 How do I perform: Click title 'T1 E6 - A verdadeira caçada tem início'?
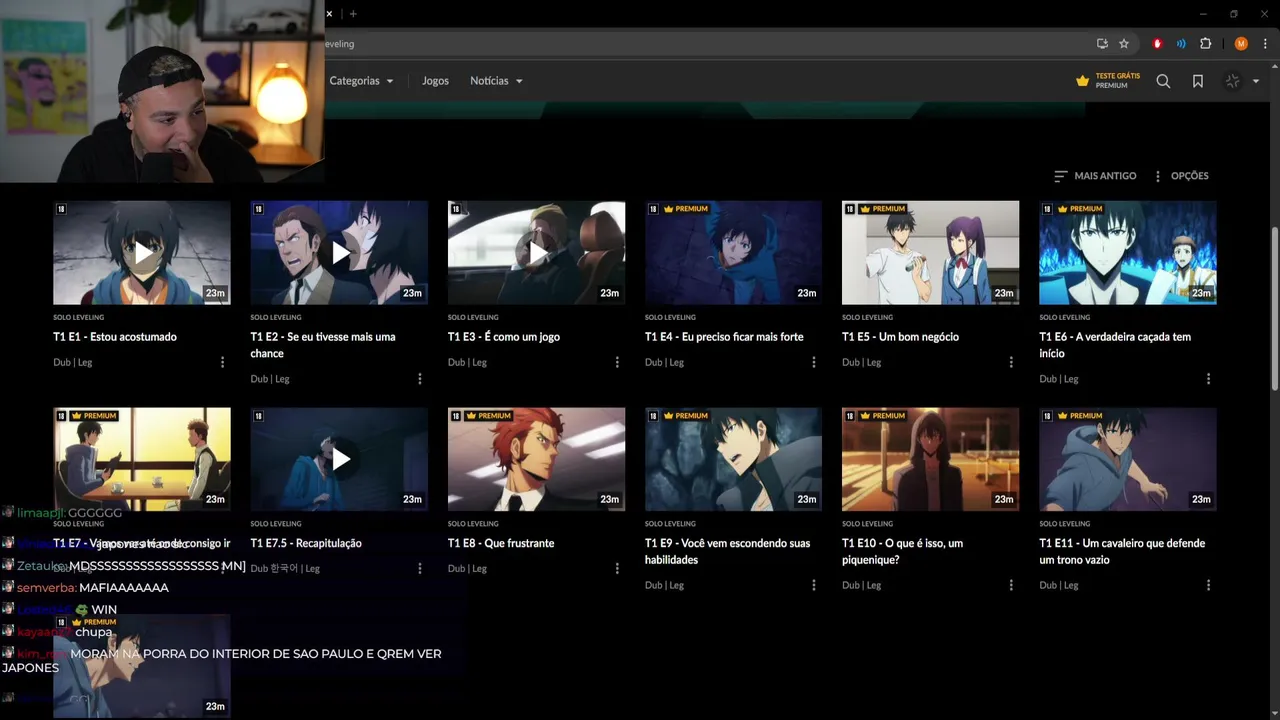tap(1115, 345)
